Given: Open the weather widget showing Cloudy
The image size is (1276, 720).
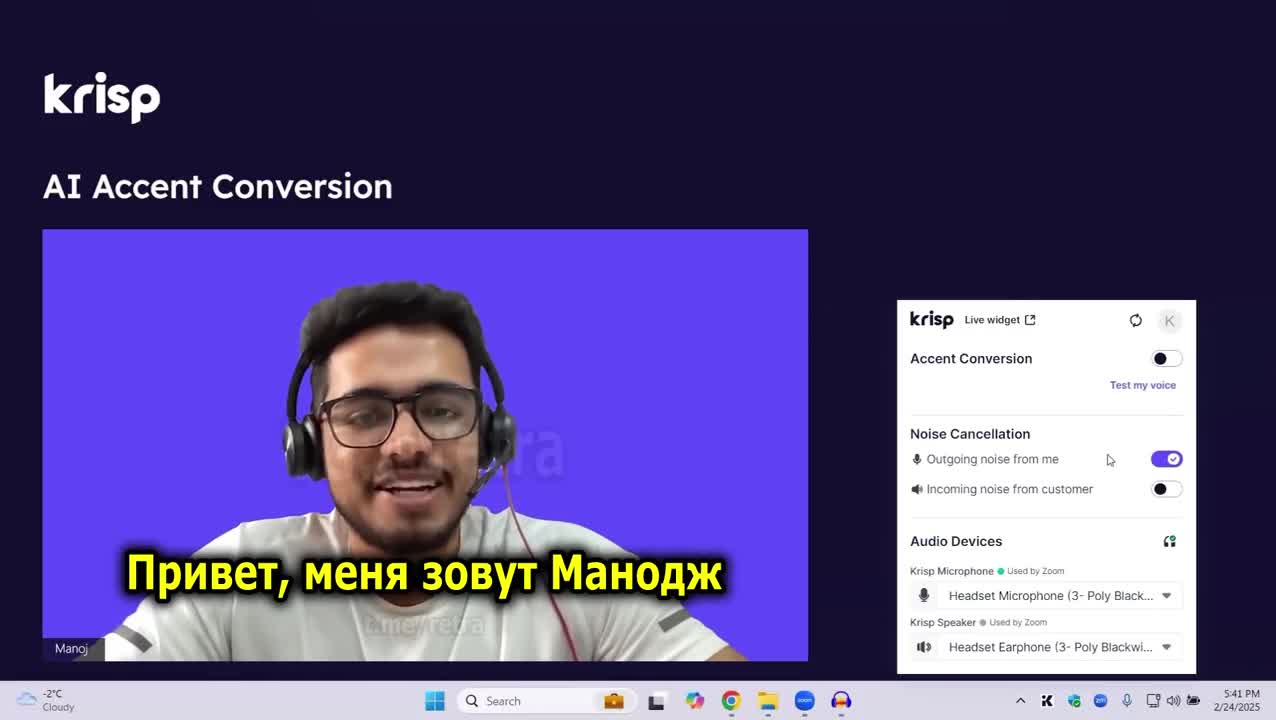Looking at the screenshot, I should (x=45, y=700).
